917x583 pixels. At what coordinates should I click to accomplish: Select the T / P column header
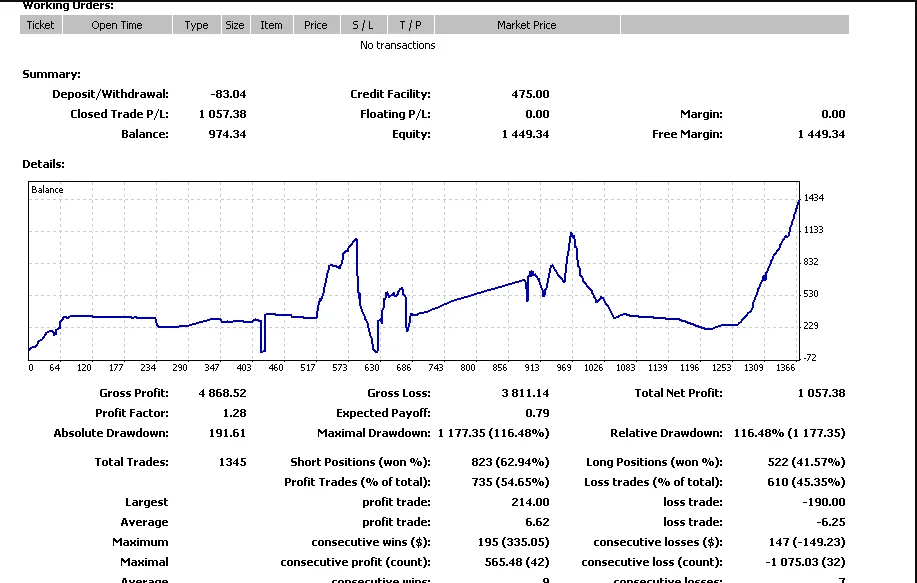coord(410,25)
